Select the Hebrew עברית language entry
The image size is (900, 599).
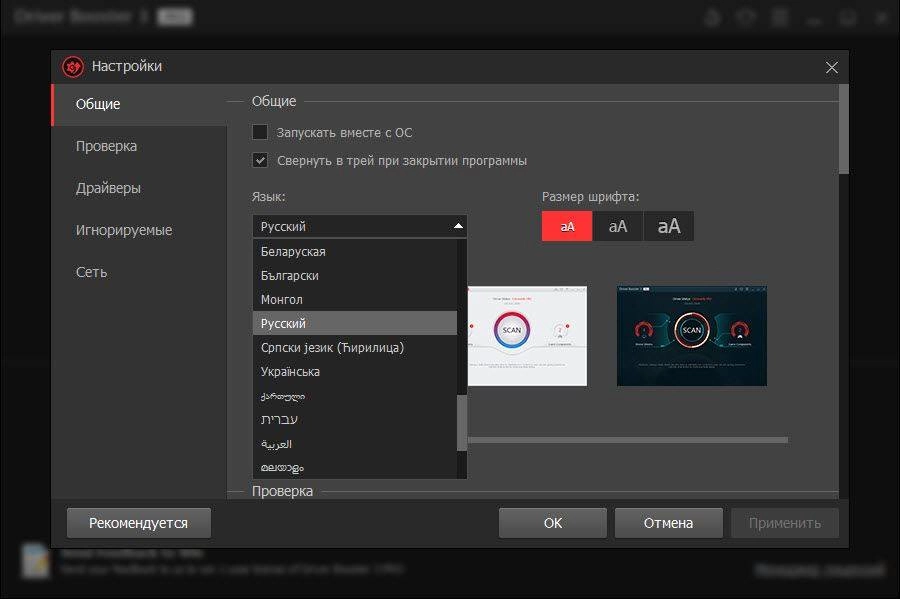point(355,419)
